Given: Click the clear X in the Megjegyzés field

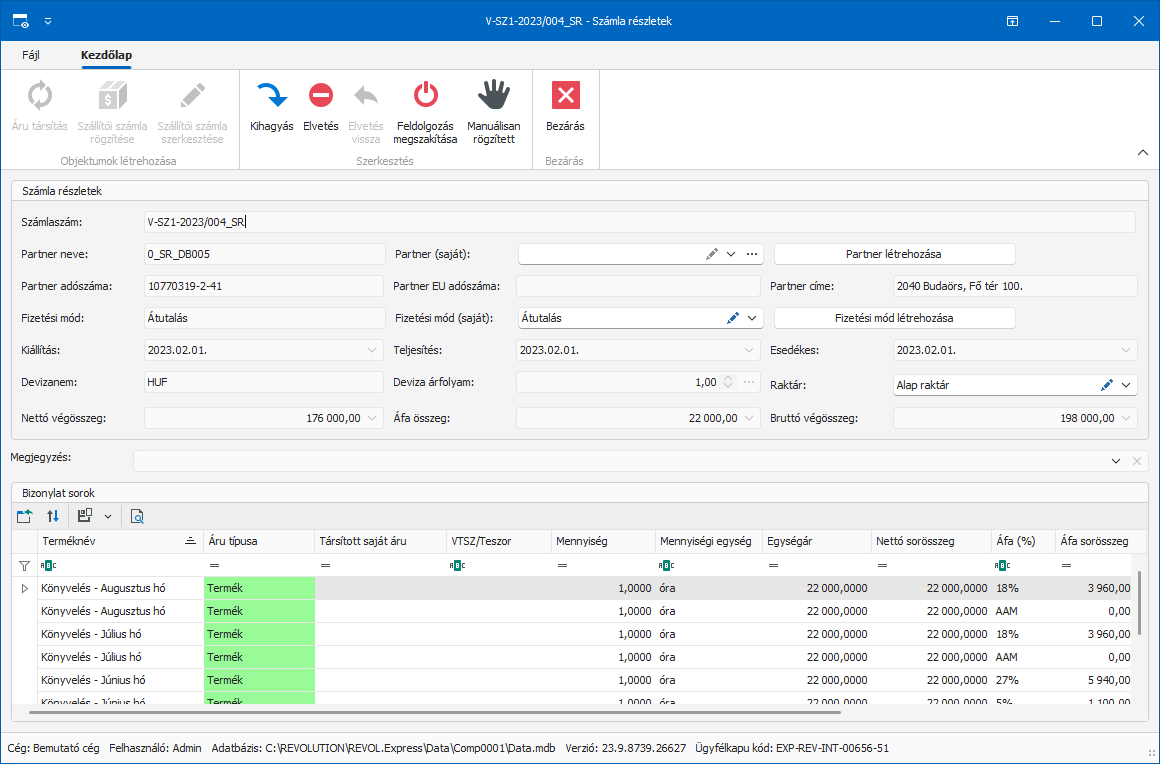Looking at the screenshot, I should coord(1137,461).
